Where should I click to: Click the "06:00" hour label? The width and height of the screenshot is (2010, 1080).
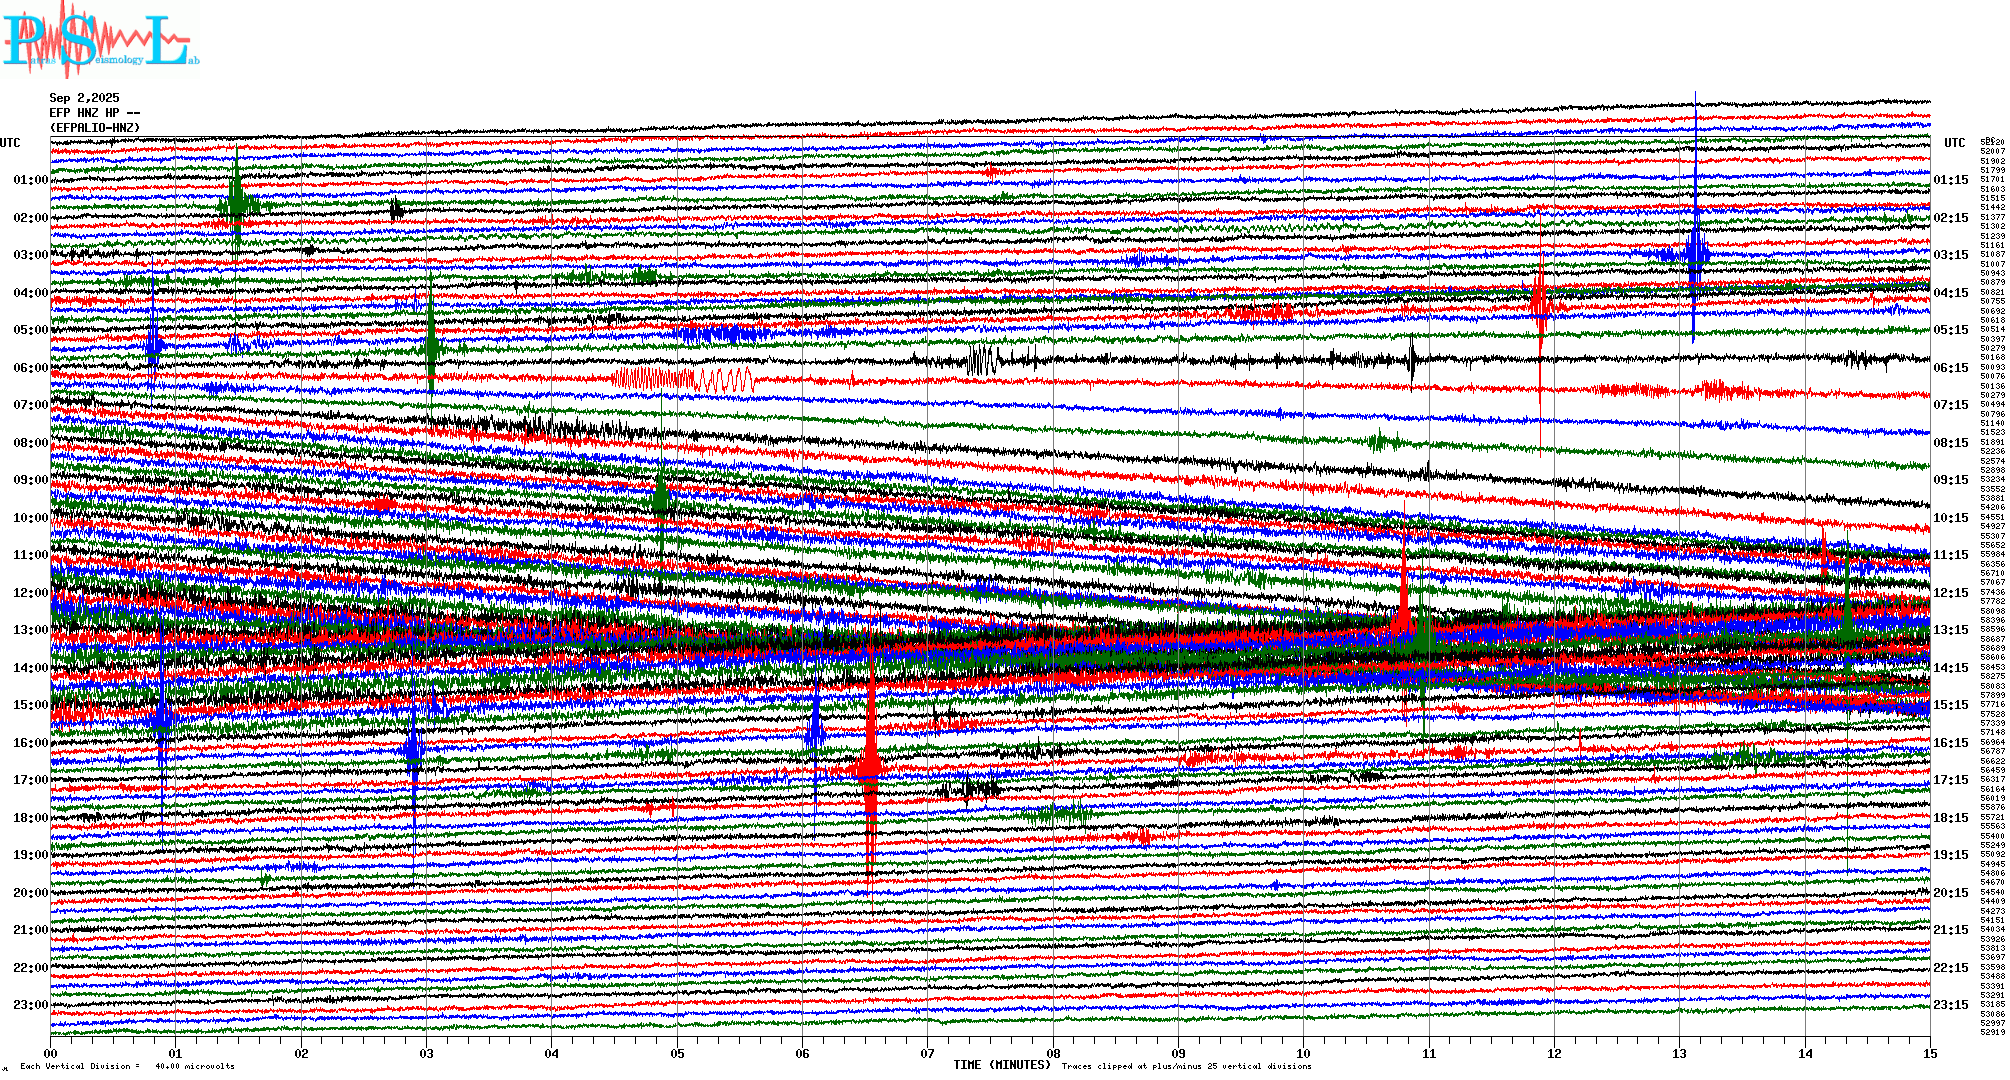(30, 368)
